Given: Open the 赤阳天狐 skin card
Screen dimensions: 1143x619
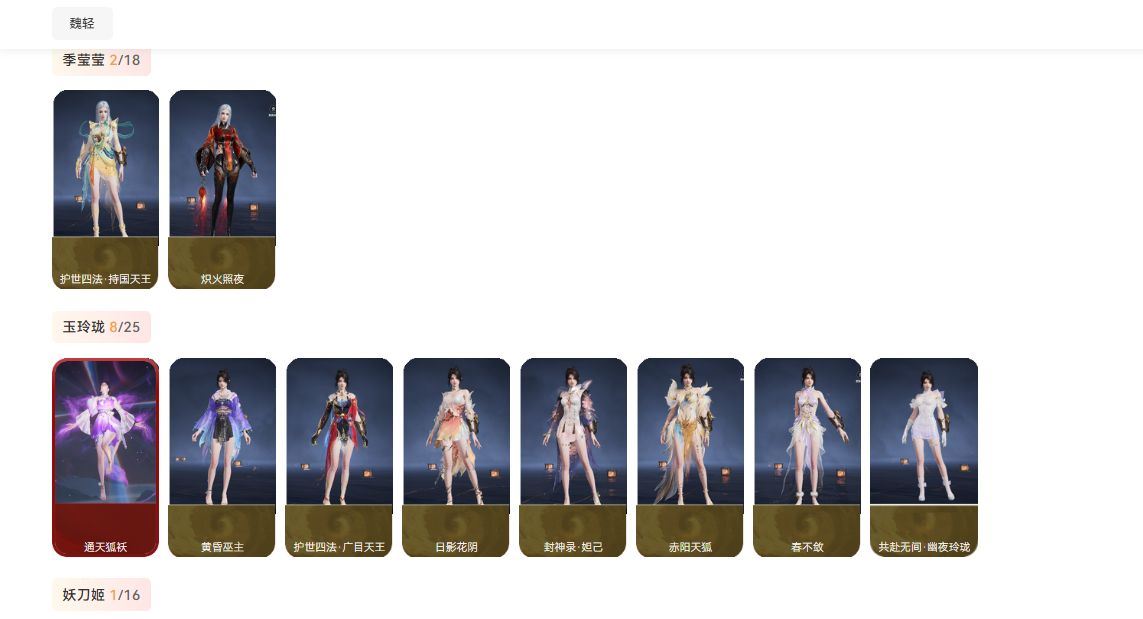Looking at the screenshot, I should 690,457.
